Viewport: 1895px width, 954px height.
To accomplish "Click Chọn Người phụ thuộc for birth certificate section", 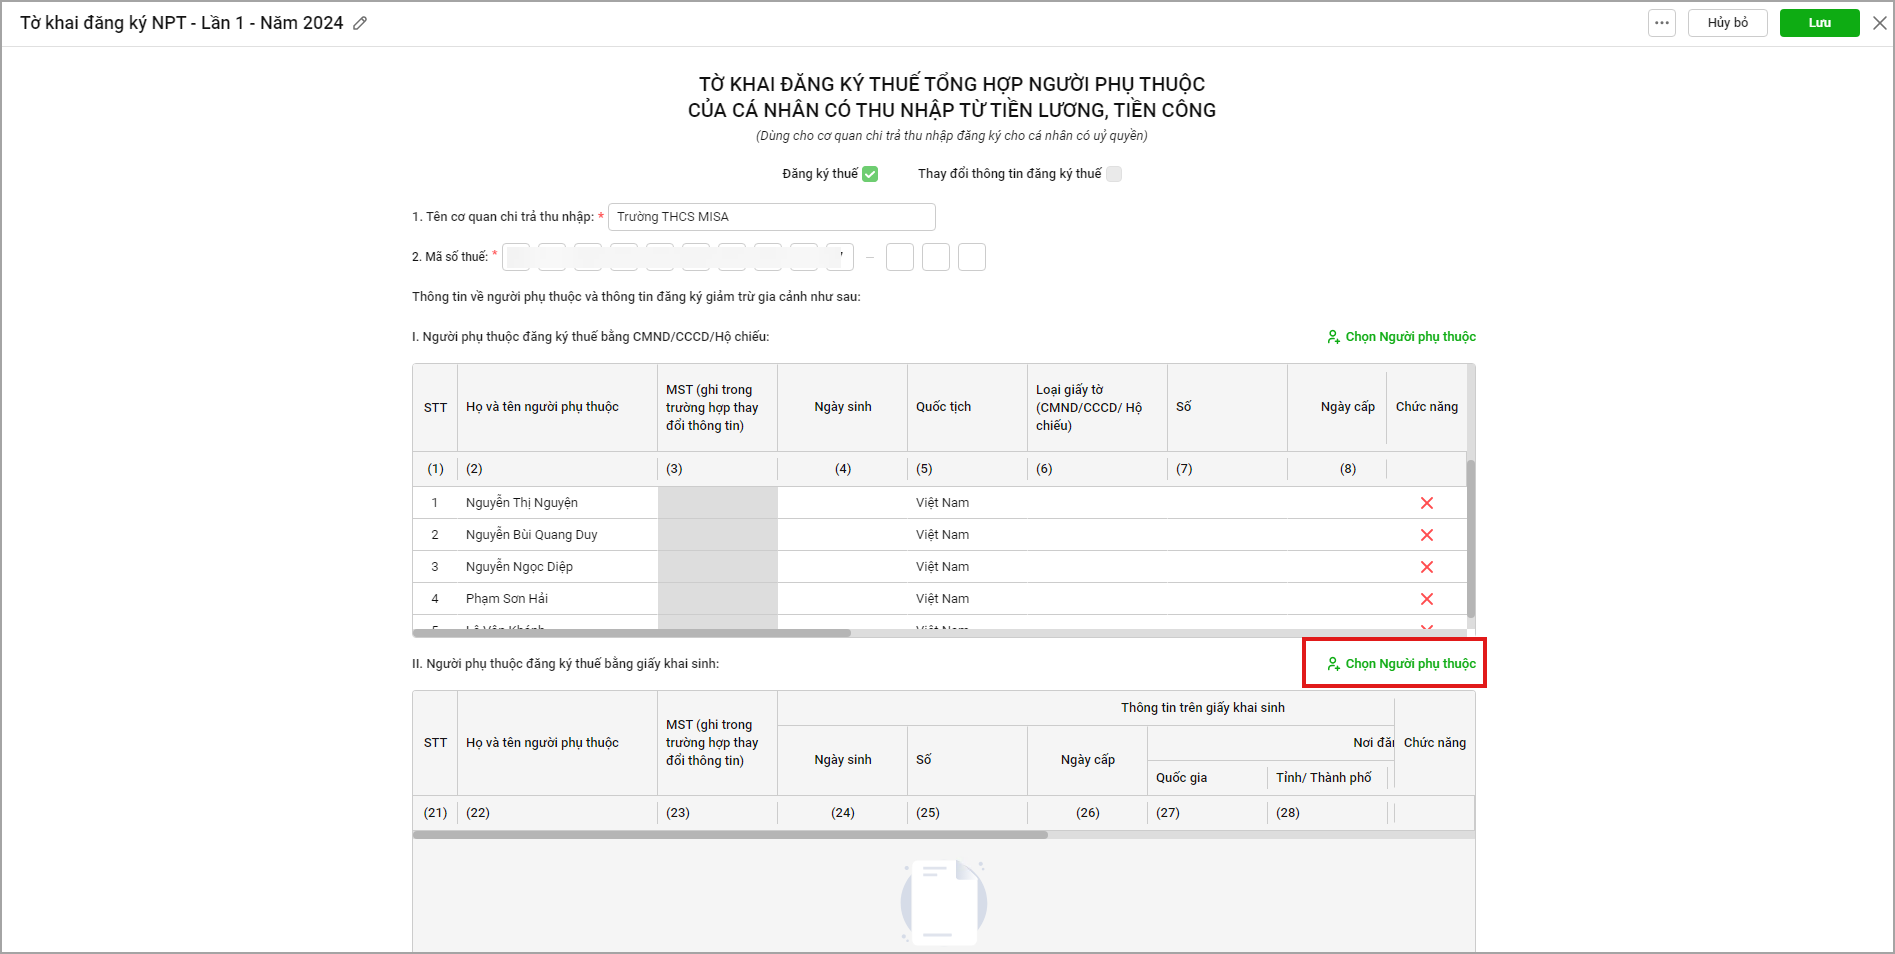I will [1401, 664].
